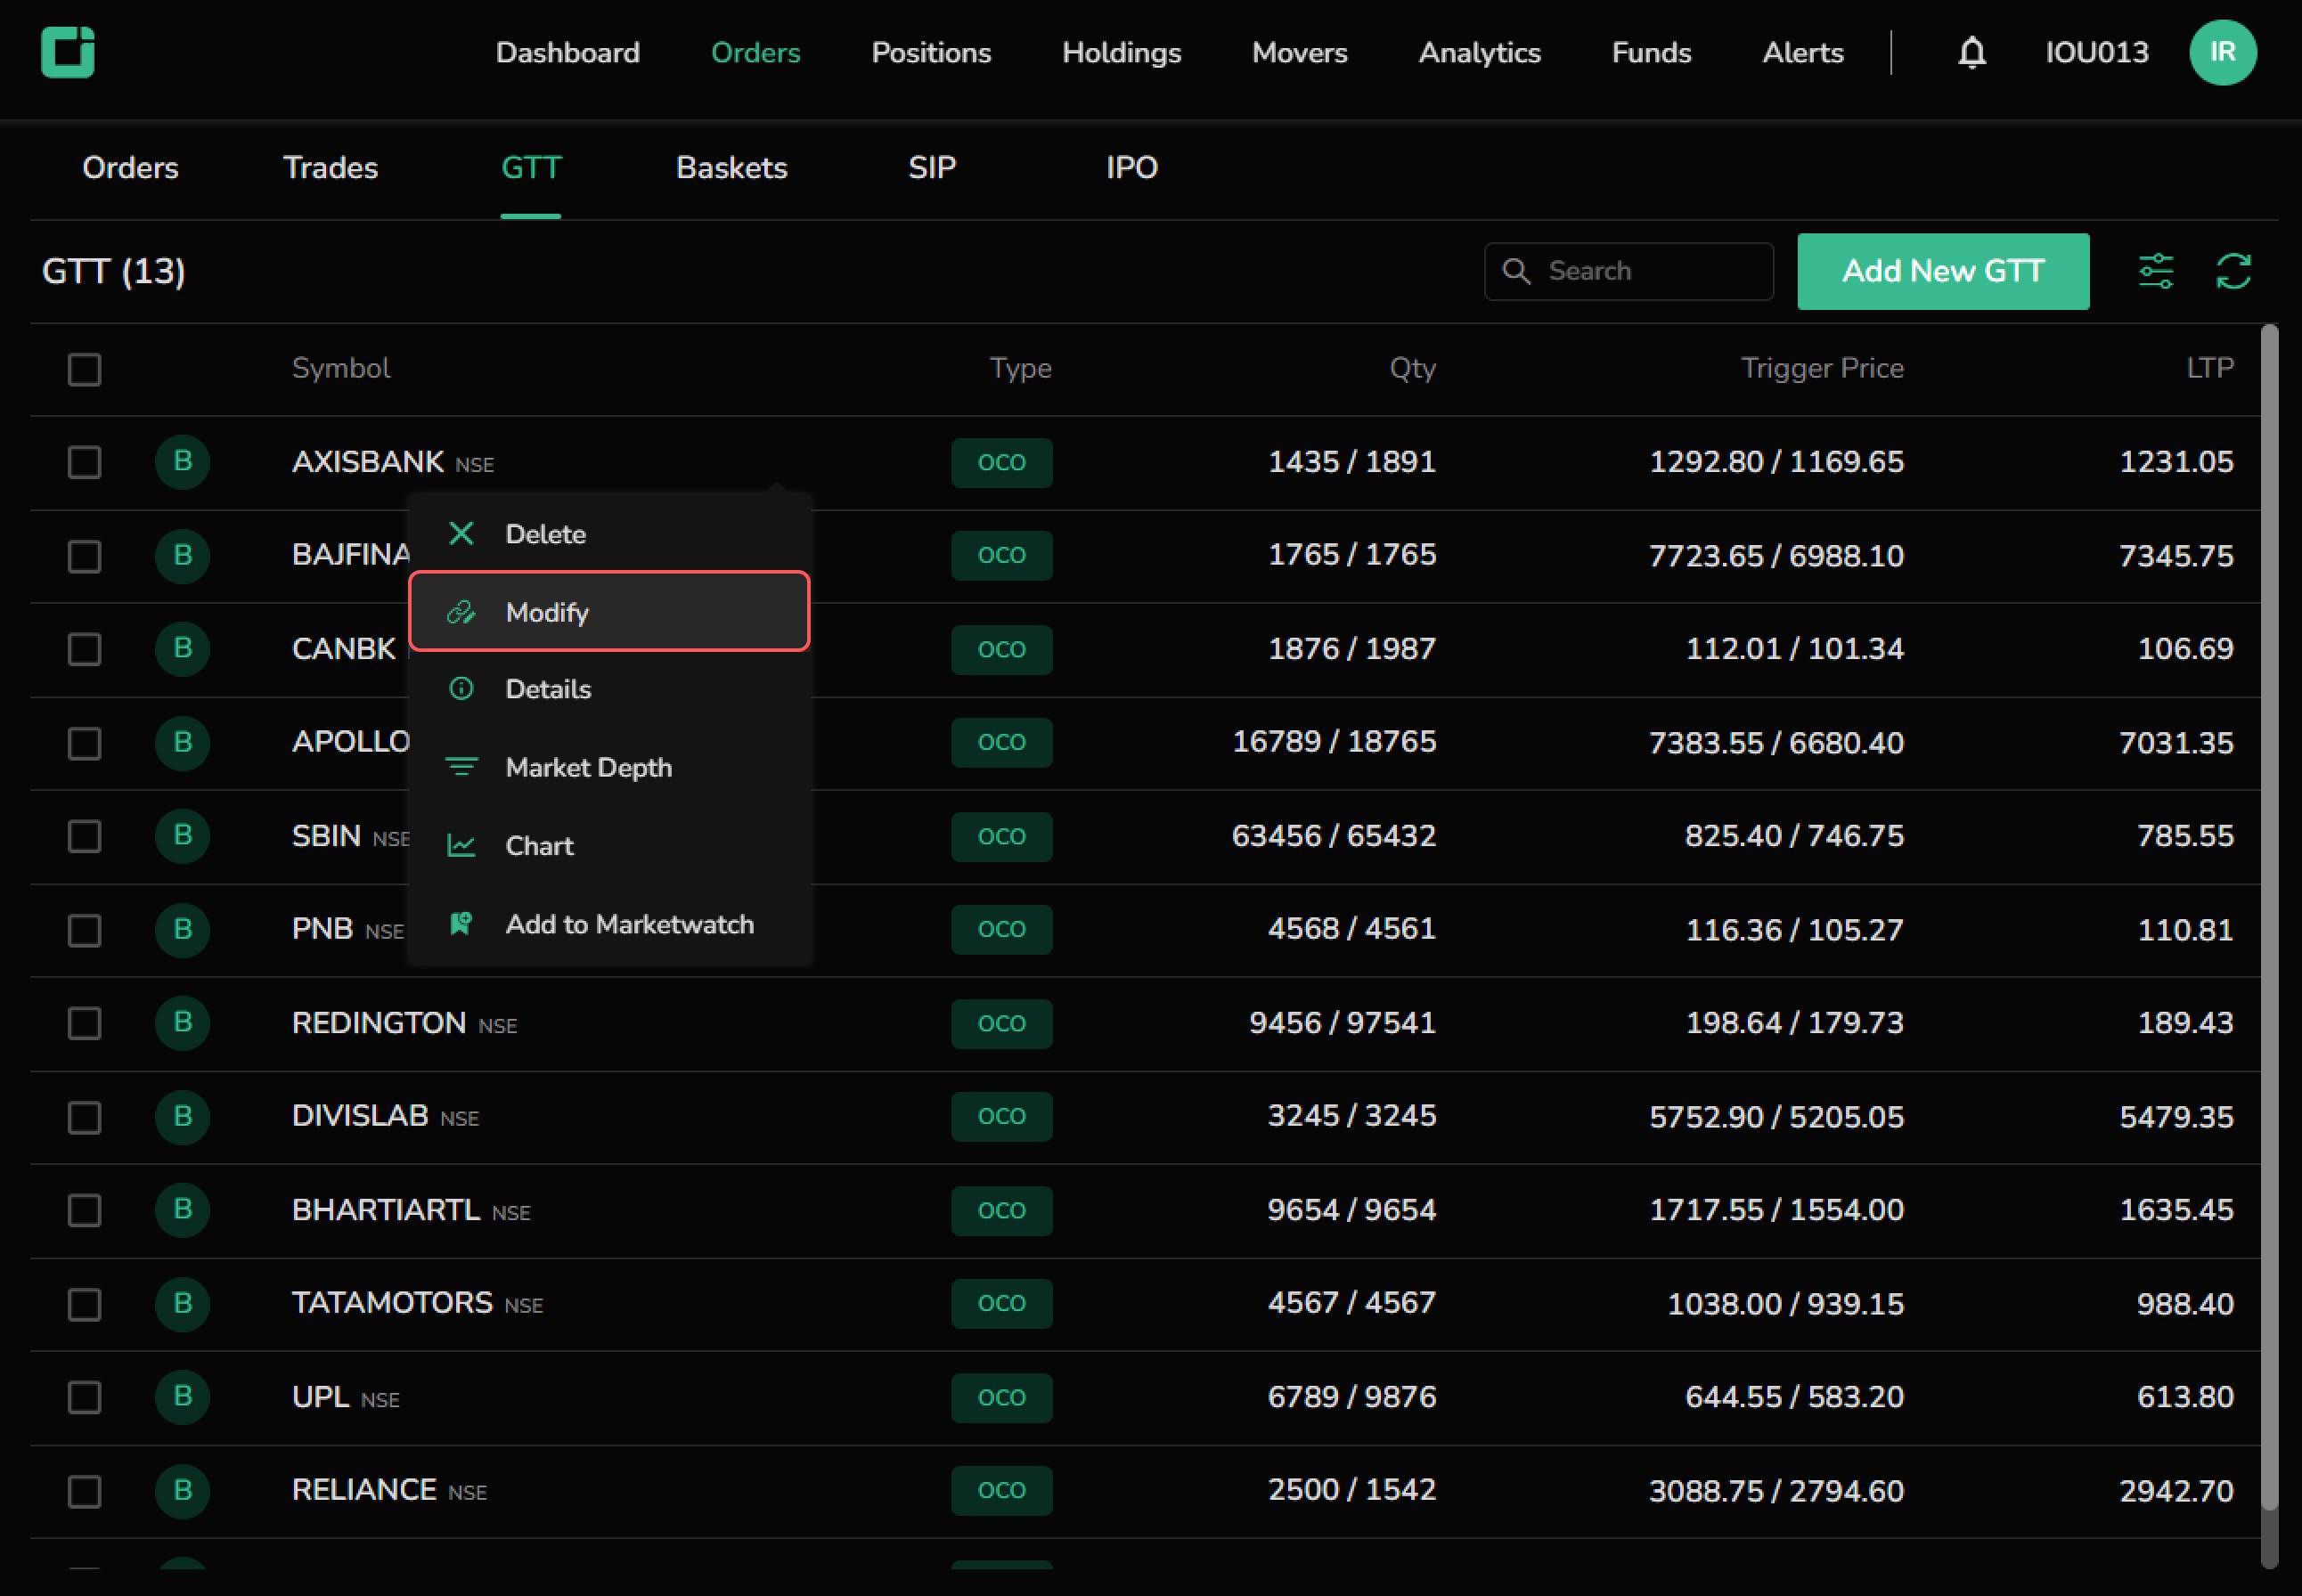Click the B badge for RELIANCE
The height and width of the screenshot is (1596, 2302).
click(x=182, y=1490)
